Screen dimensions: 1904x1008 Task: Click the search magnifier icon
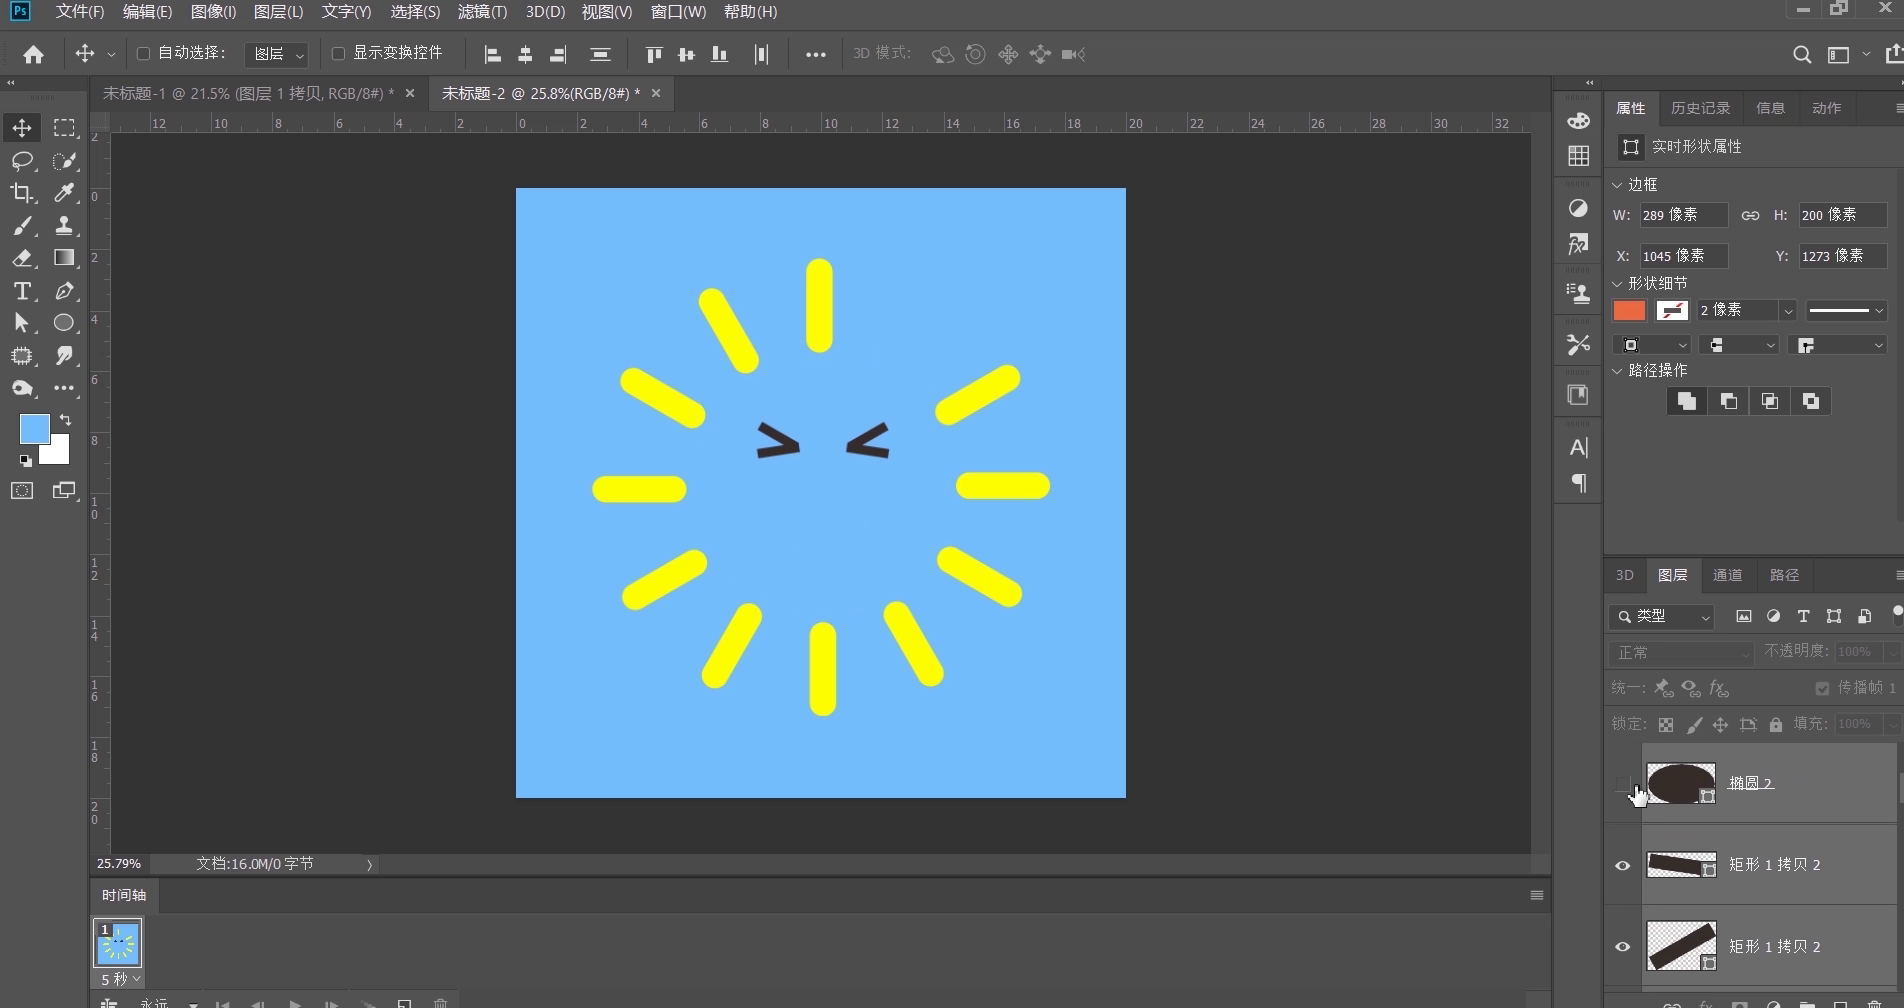tap(1802, 55)
